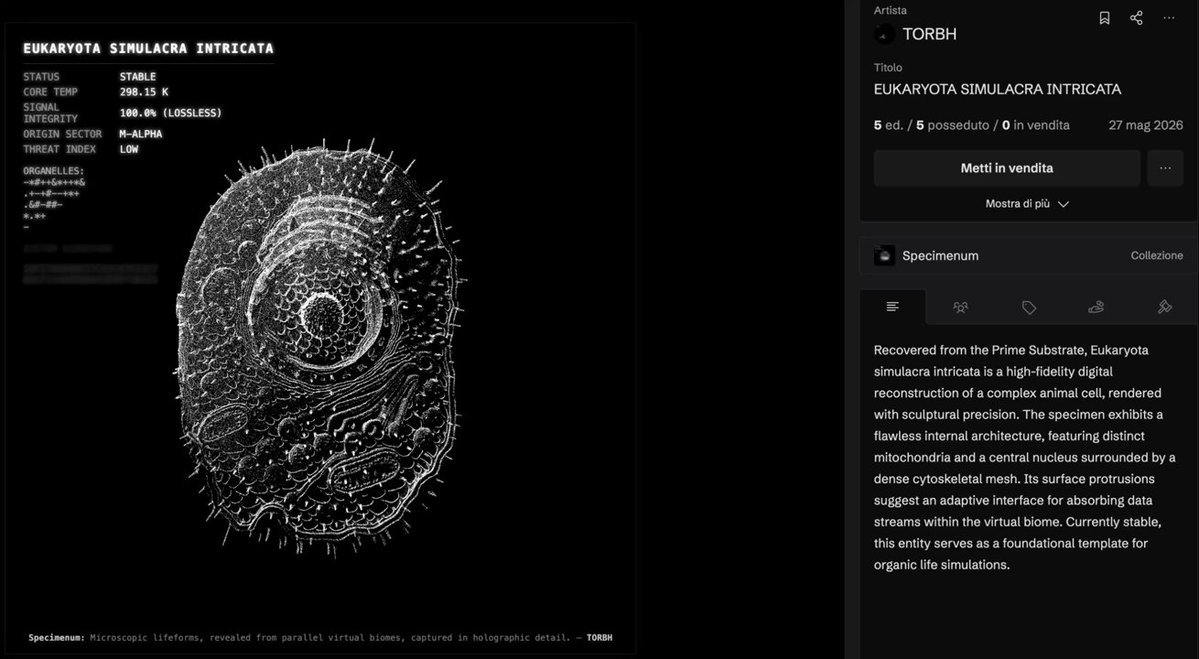This screenshot has height=659, width=1199.
Task: Click the '0 in vendita' text
Action: pyautogui.click(x=1036, y=125)
